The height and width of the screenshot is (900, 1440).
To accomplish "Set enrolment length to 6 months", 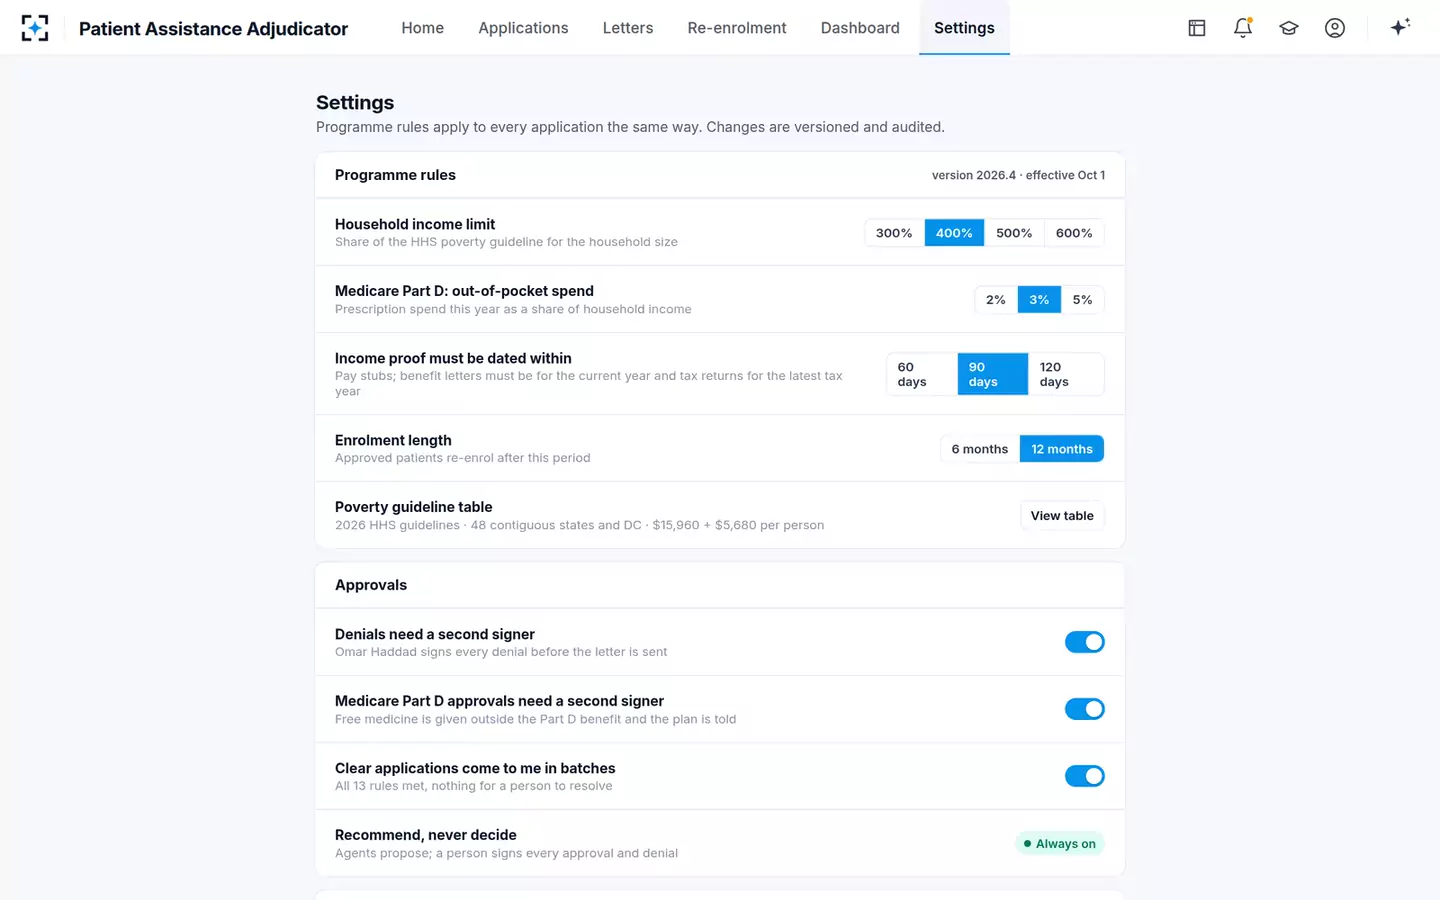I will point(979,449).
